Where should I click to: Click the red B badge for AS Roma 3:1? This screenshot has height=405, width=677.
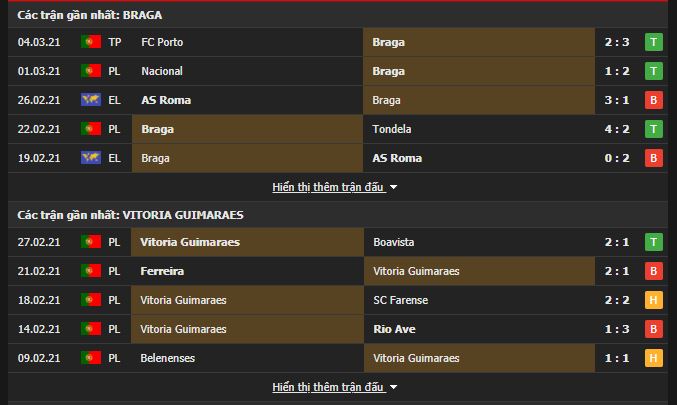[x=653, y=100]
